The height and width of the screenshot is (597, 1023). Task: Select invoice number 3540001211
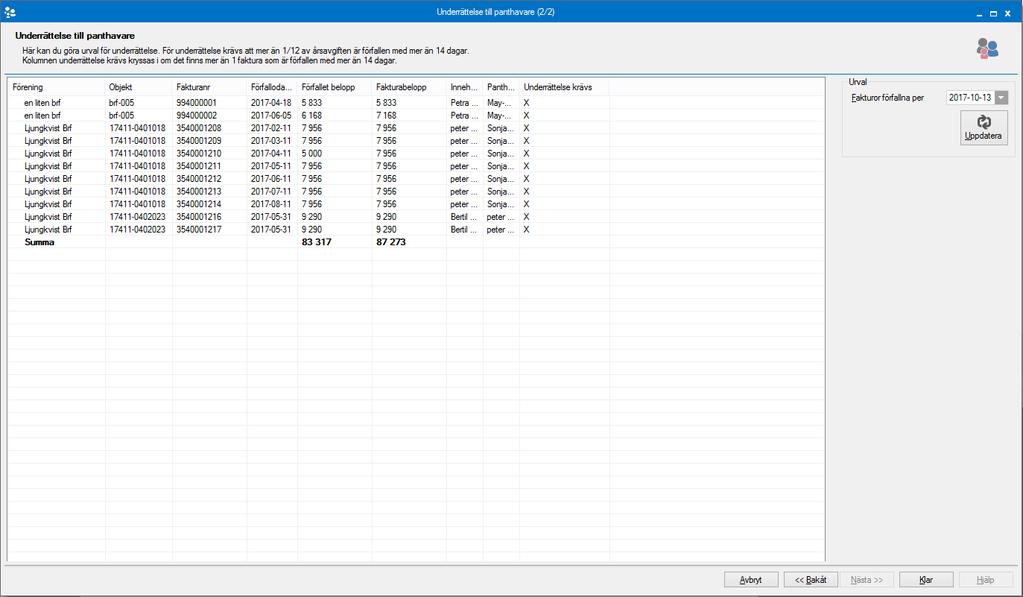[x=199, y=166]
